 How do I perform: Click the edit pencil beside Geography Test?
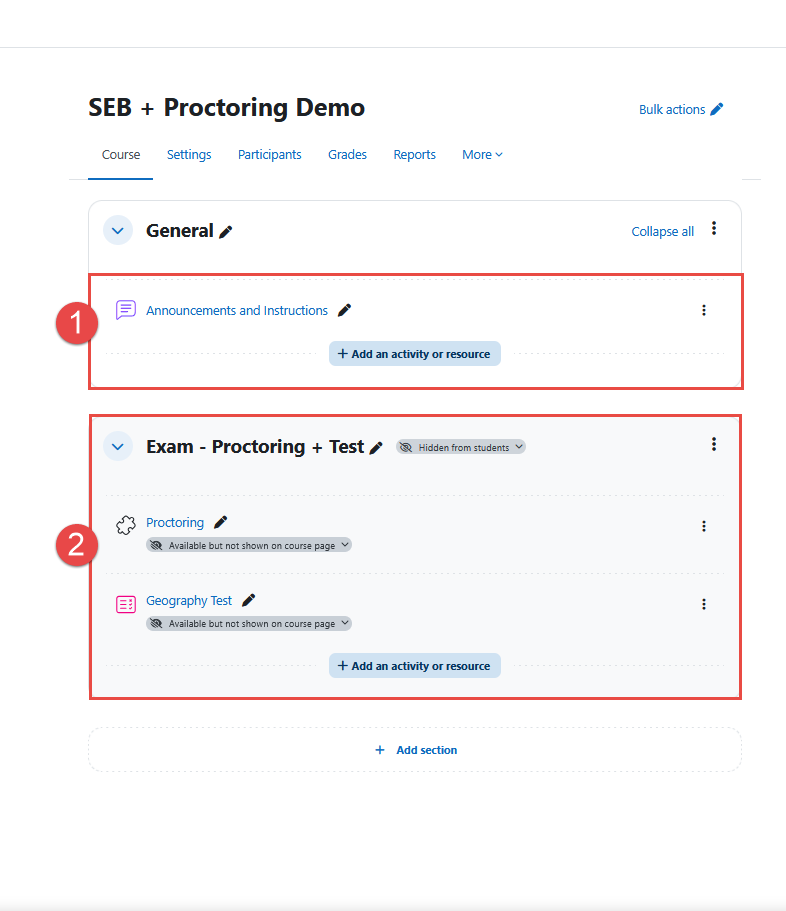point(249,601)
